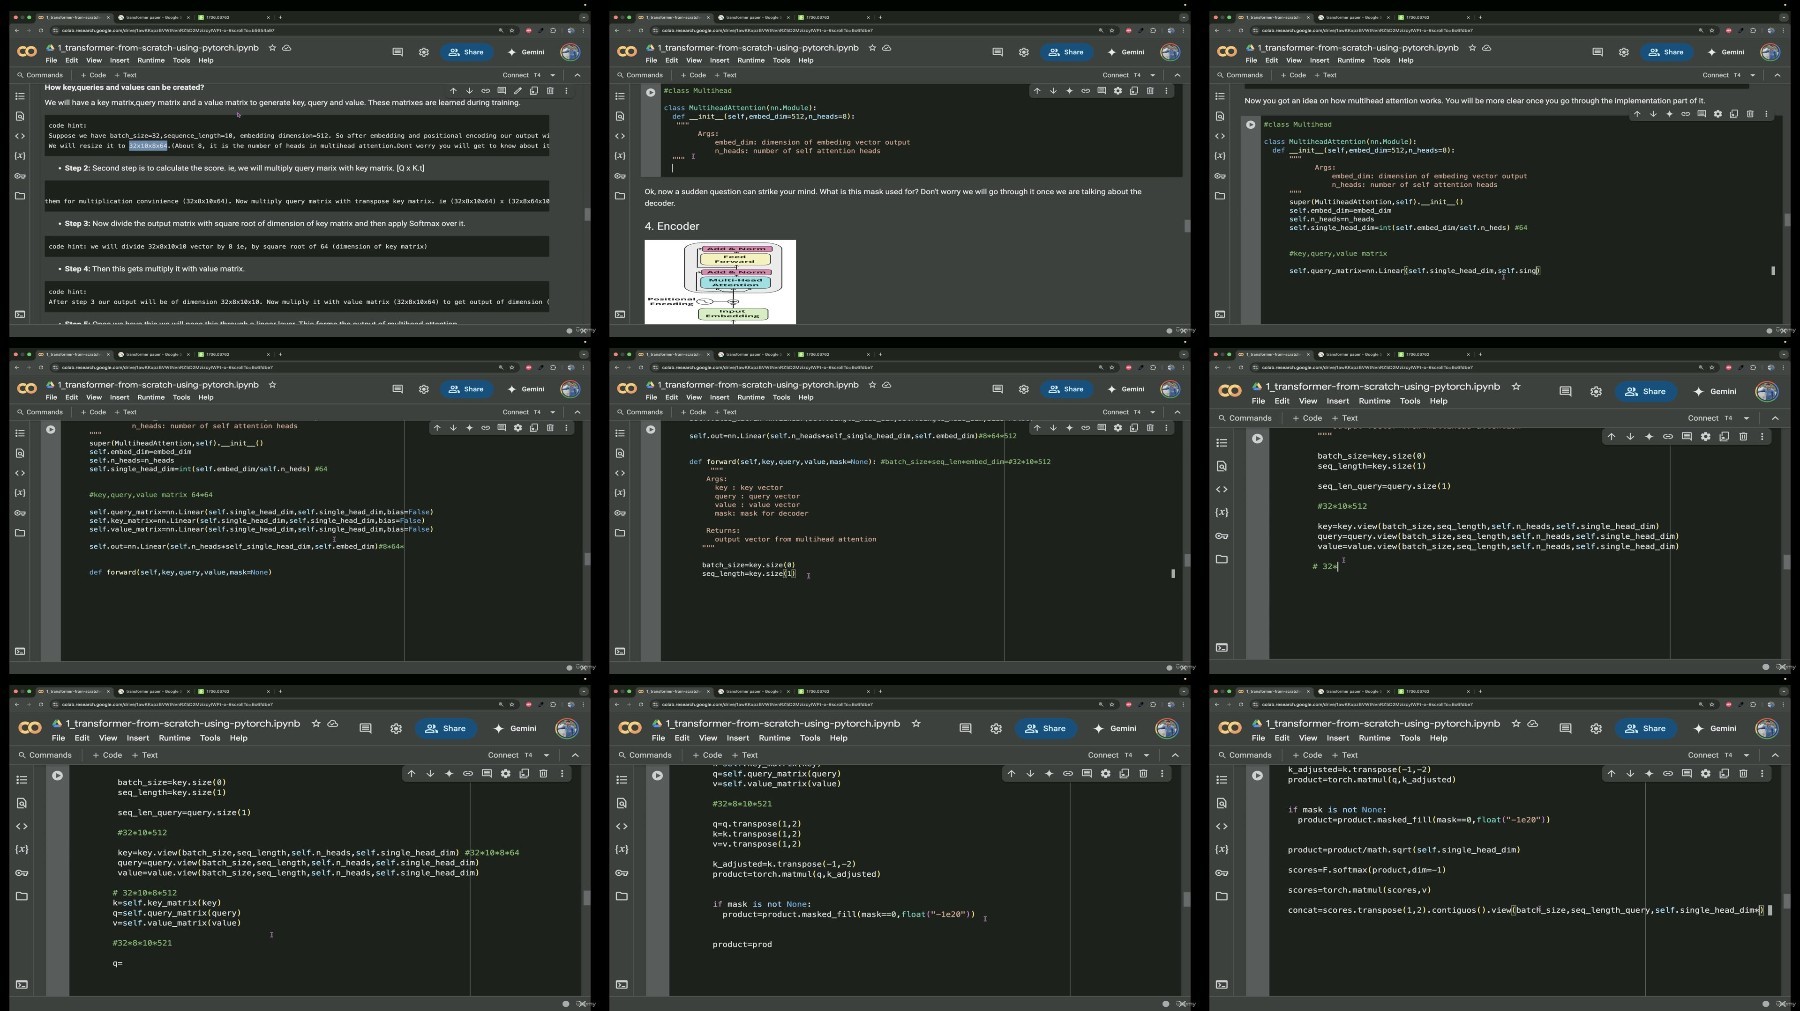Screen dimensions: 1800x1011
Task: Edit the 'How key,queries and values' text cell using the pencil
Action: pos(517,91)
